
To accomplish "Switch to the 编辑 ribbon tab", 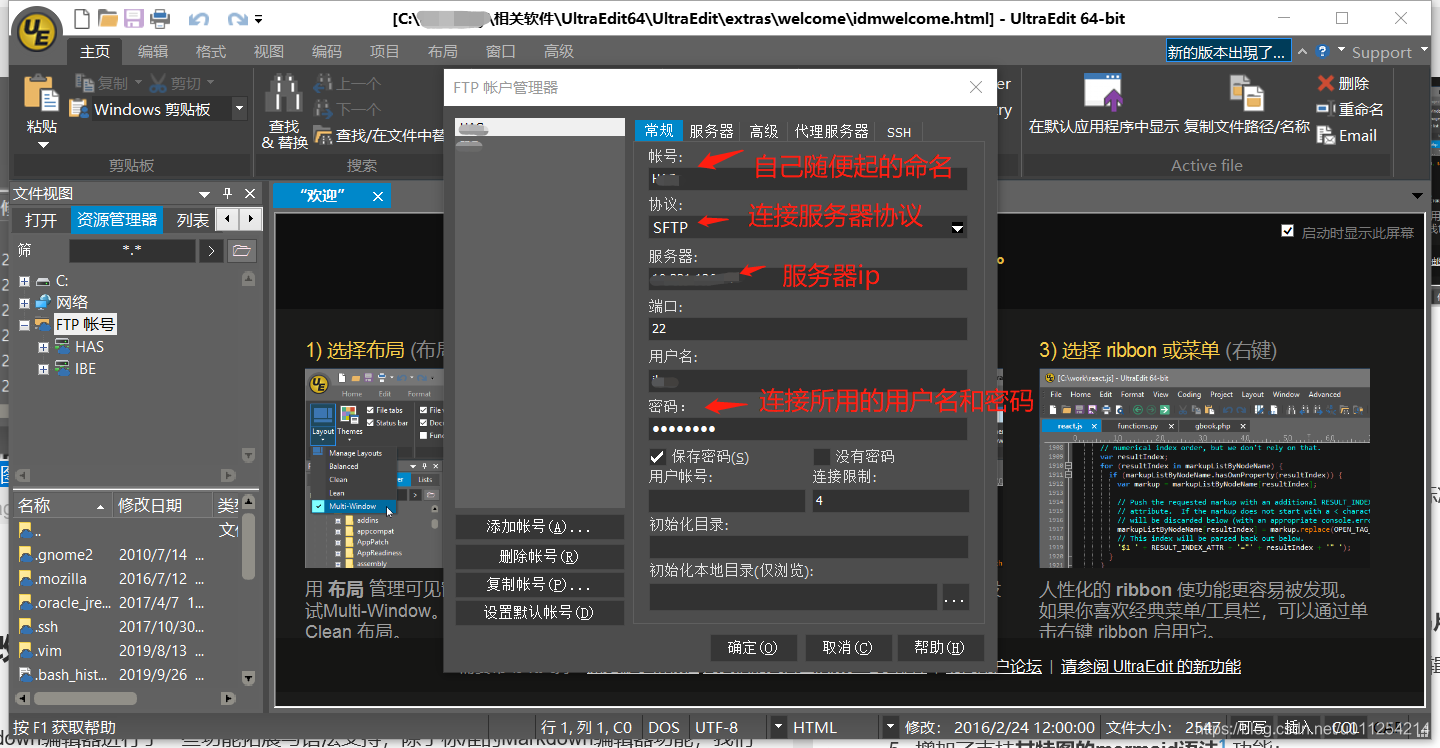I will point(153,51).
